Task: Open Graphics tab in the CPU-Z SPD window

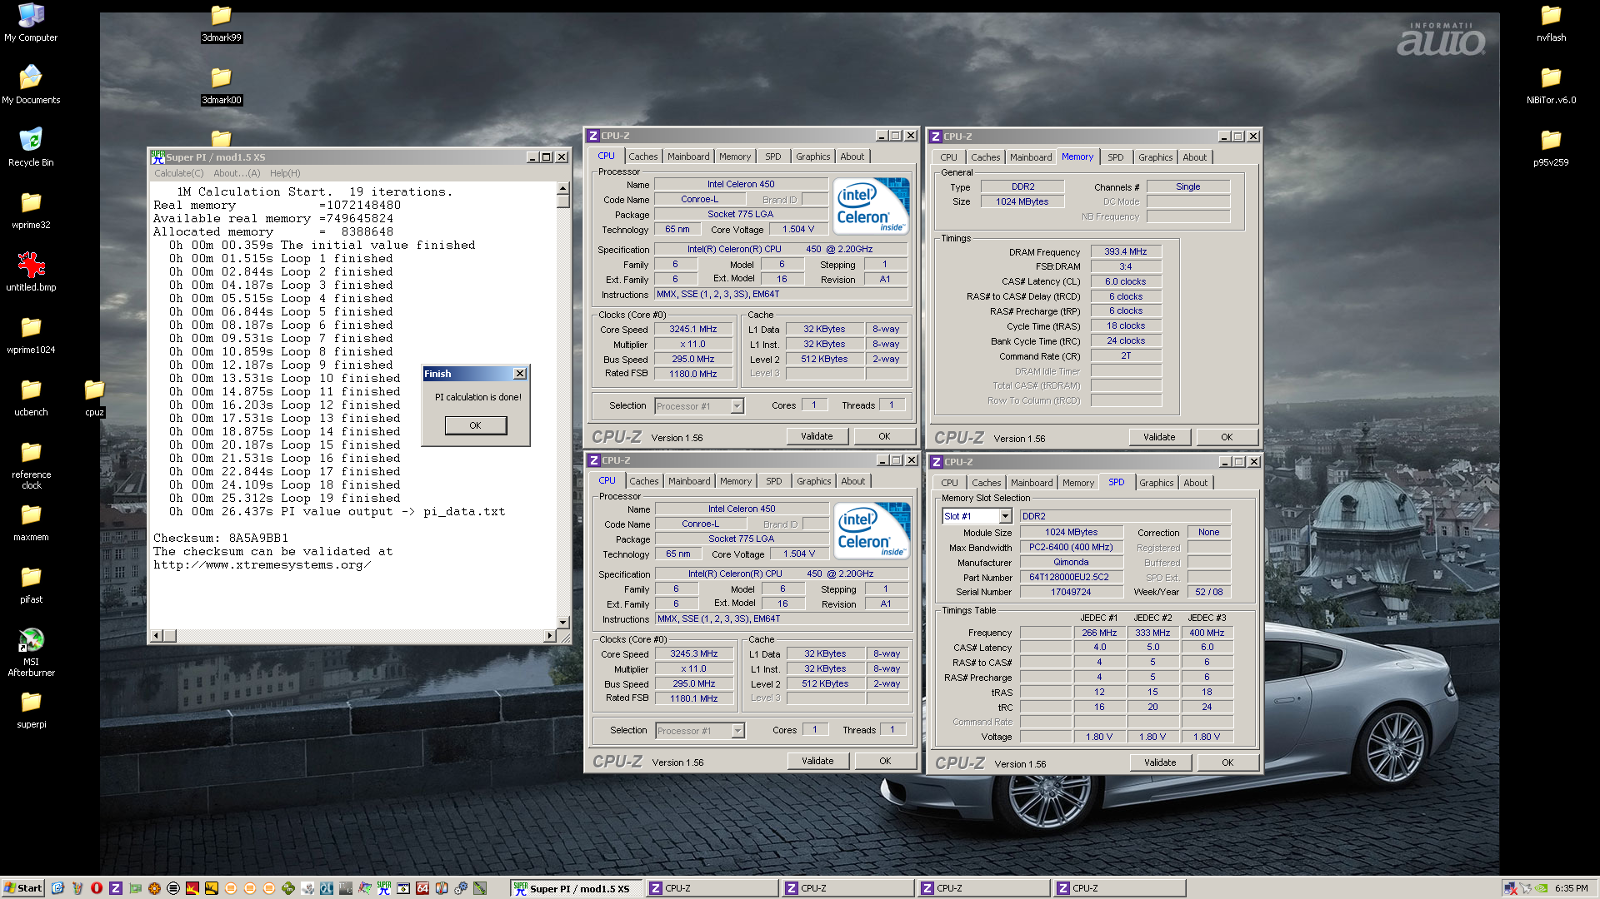Action: [1157, 483]
